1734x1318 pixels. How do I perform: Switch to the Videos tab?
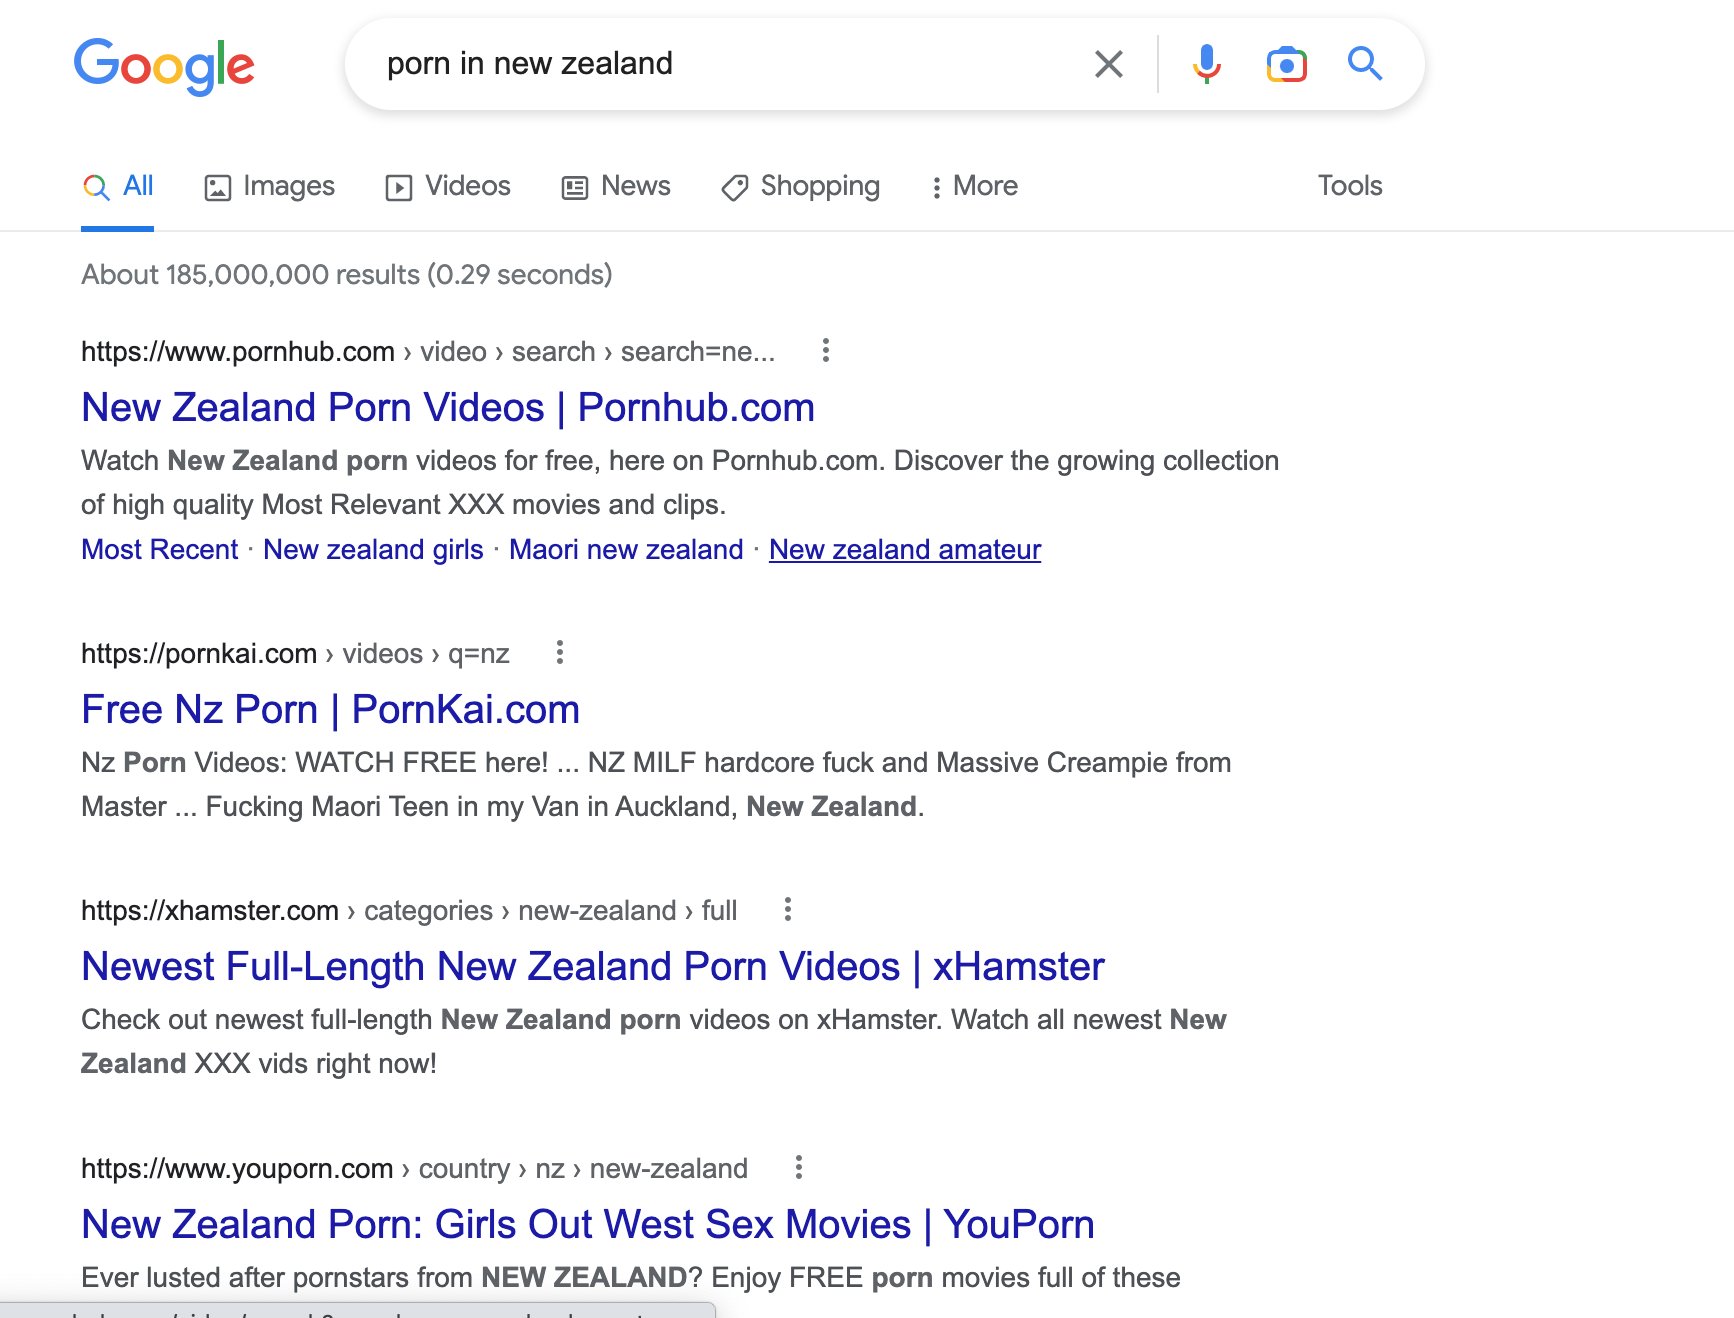[x=448, y=186]
